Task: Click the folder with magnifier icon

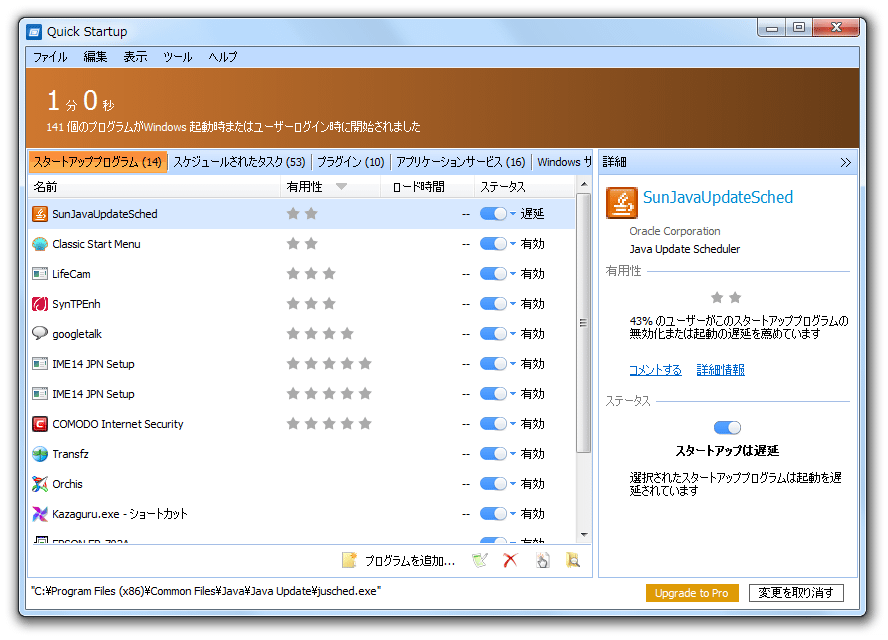Action: (573, 561)
